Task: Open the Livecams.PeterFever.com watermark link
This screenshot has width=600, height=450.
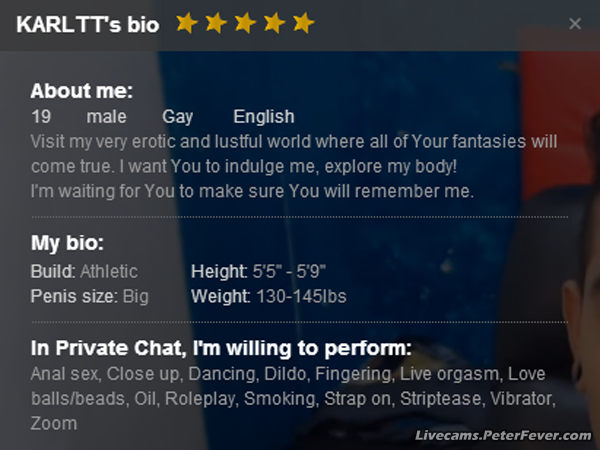Action: (x=502, y=435)
